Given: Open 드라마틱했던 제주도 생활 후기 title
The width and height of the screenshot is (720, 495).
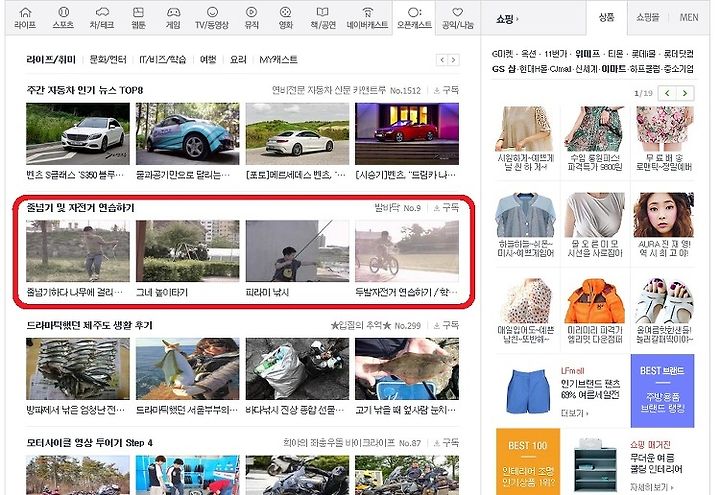Looking at the screenshot, I should point(89,325).
